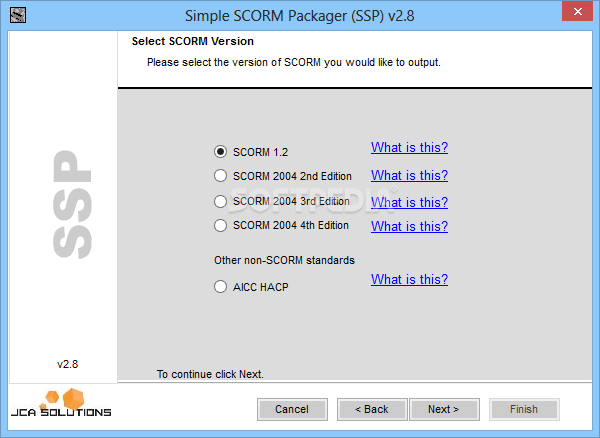The height and width of the screenshot is (438, 600).
Task: Choose SCORM 2004 2nd Edition option
Action: (x=220, y=176)
